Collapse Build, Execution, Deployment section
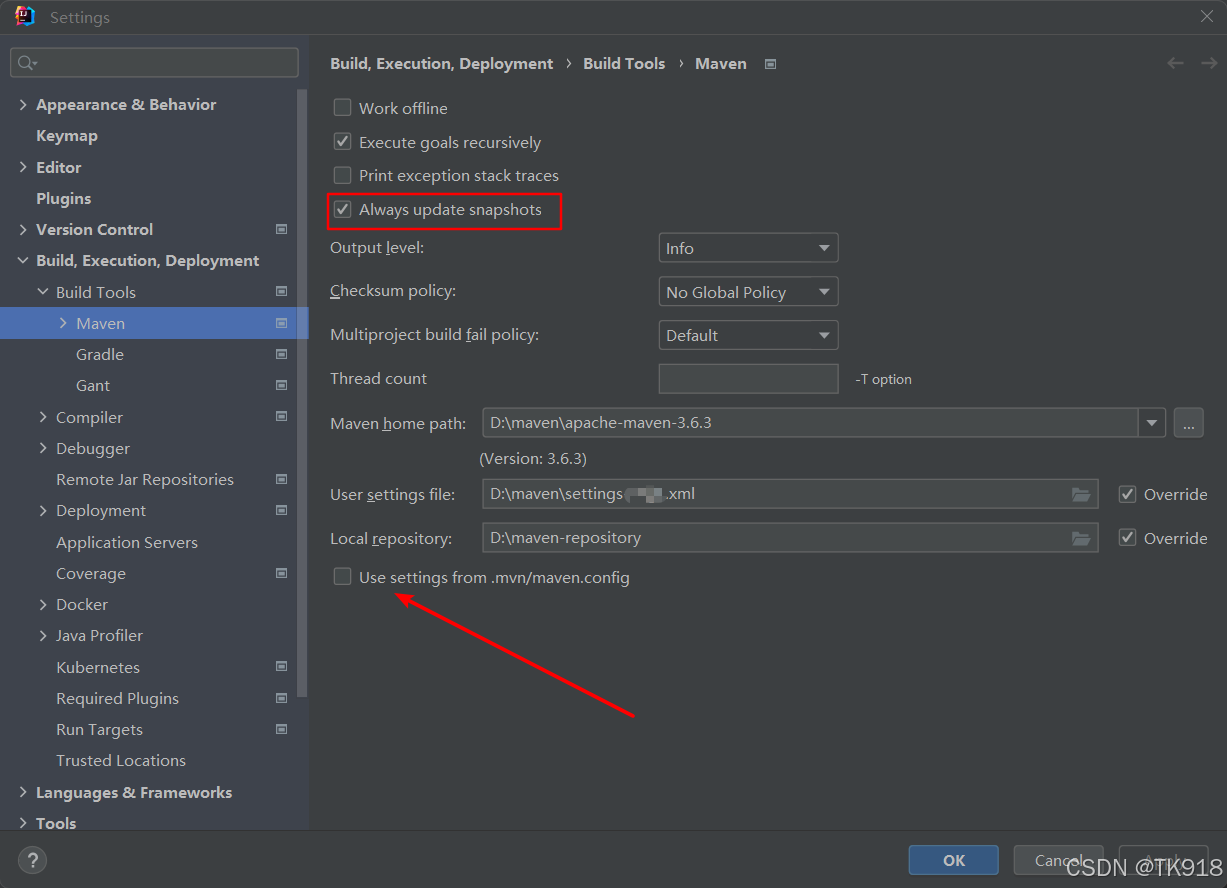The height and width of the screenshot is (888, 1227). click(23, 261)
